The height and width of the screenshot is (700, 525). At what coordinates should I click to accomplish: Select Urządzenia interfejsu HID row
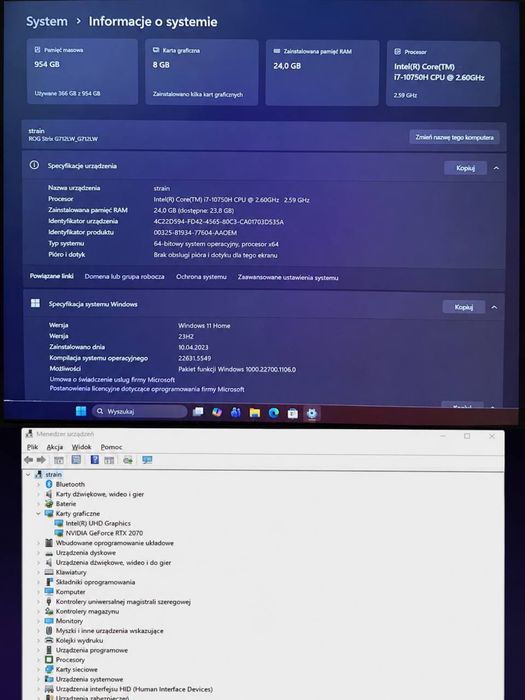(129, 689)
